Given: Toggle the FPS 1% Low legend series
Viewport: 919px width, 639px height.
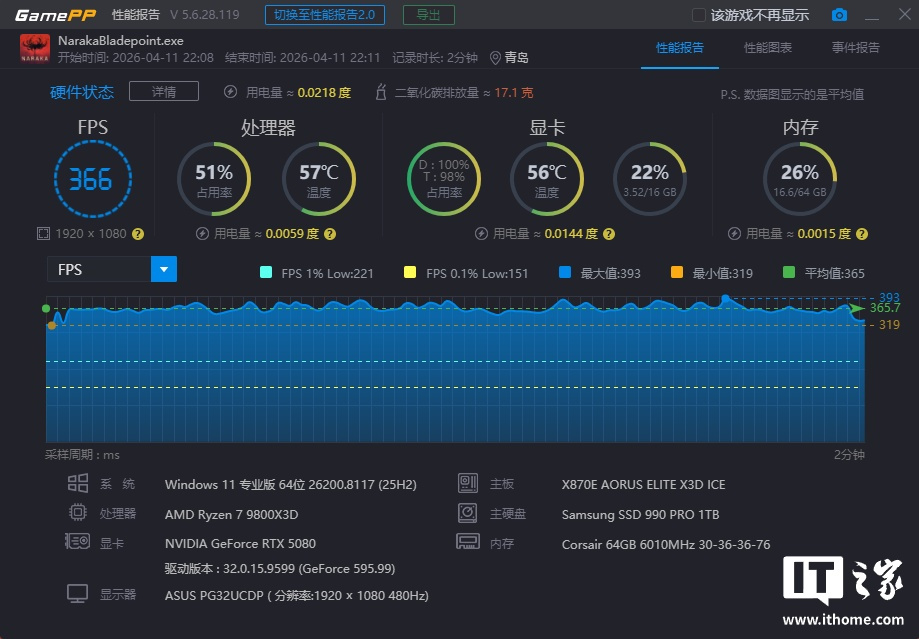Looking at the screenshot, I should click(265, 272).
